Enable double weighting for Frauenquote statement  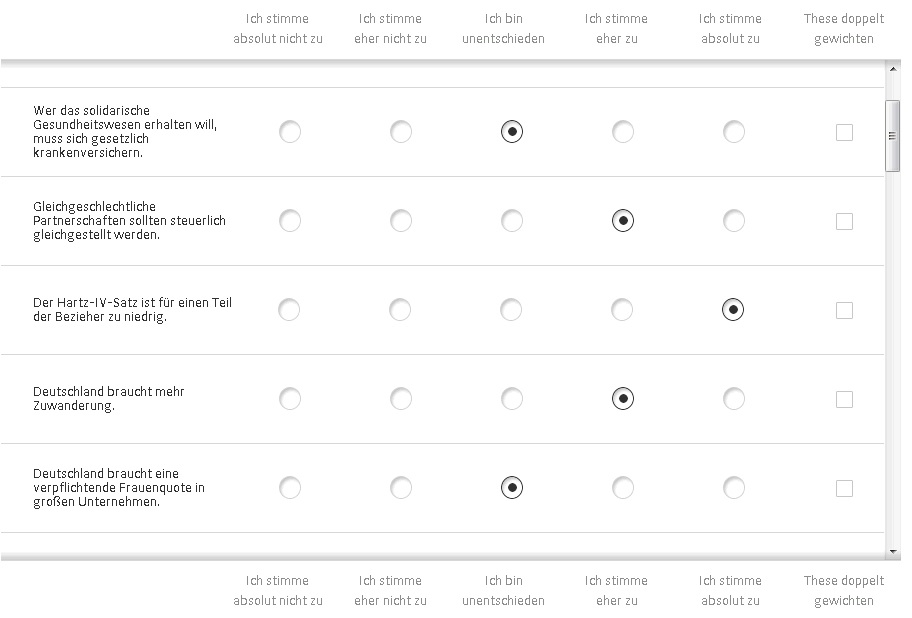pos(844,488)
